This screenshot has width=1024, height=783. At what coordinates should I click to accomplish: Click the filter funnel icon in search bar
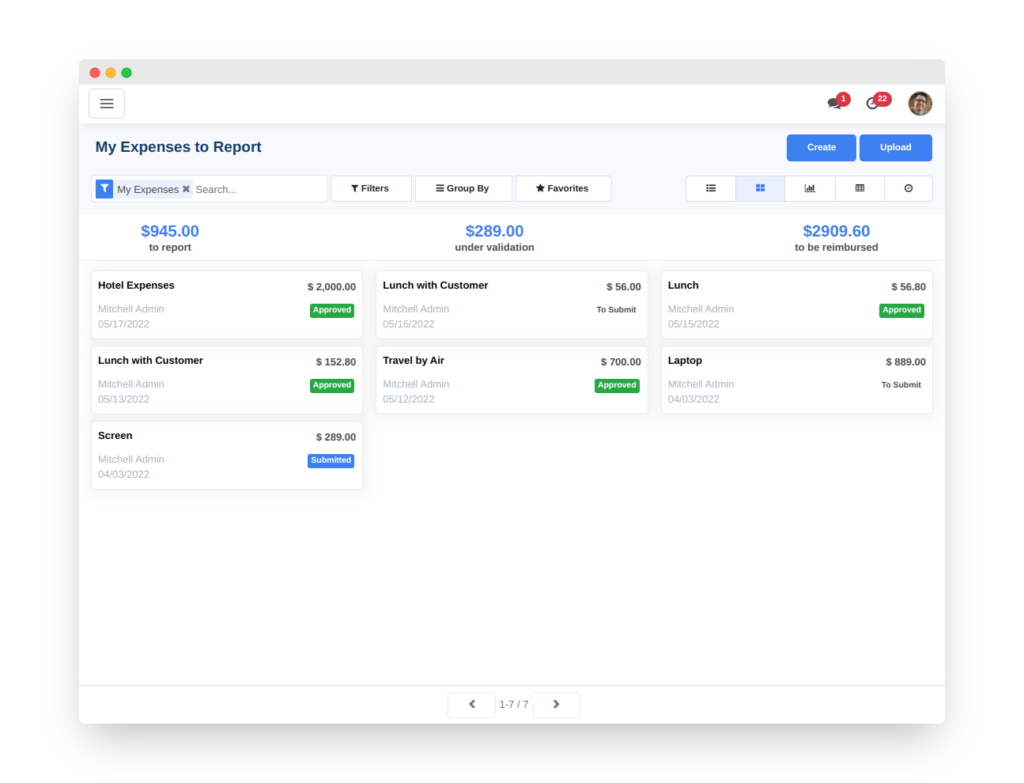104,188
